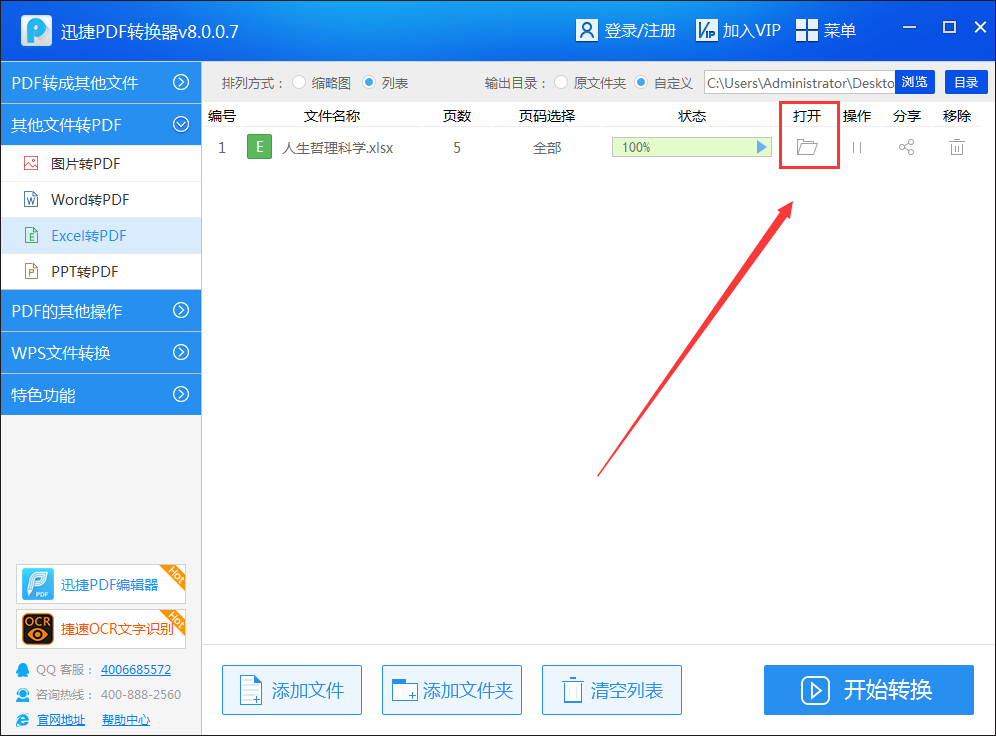
Task: Click the 添加文件夹 button
Action: [452, 690]
